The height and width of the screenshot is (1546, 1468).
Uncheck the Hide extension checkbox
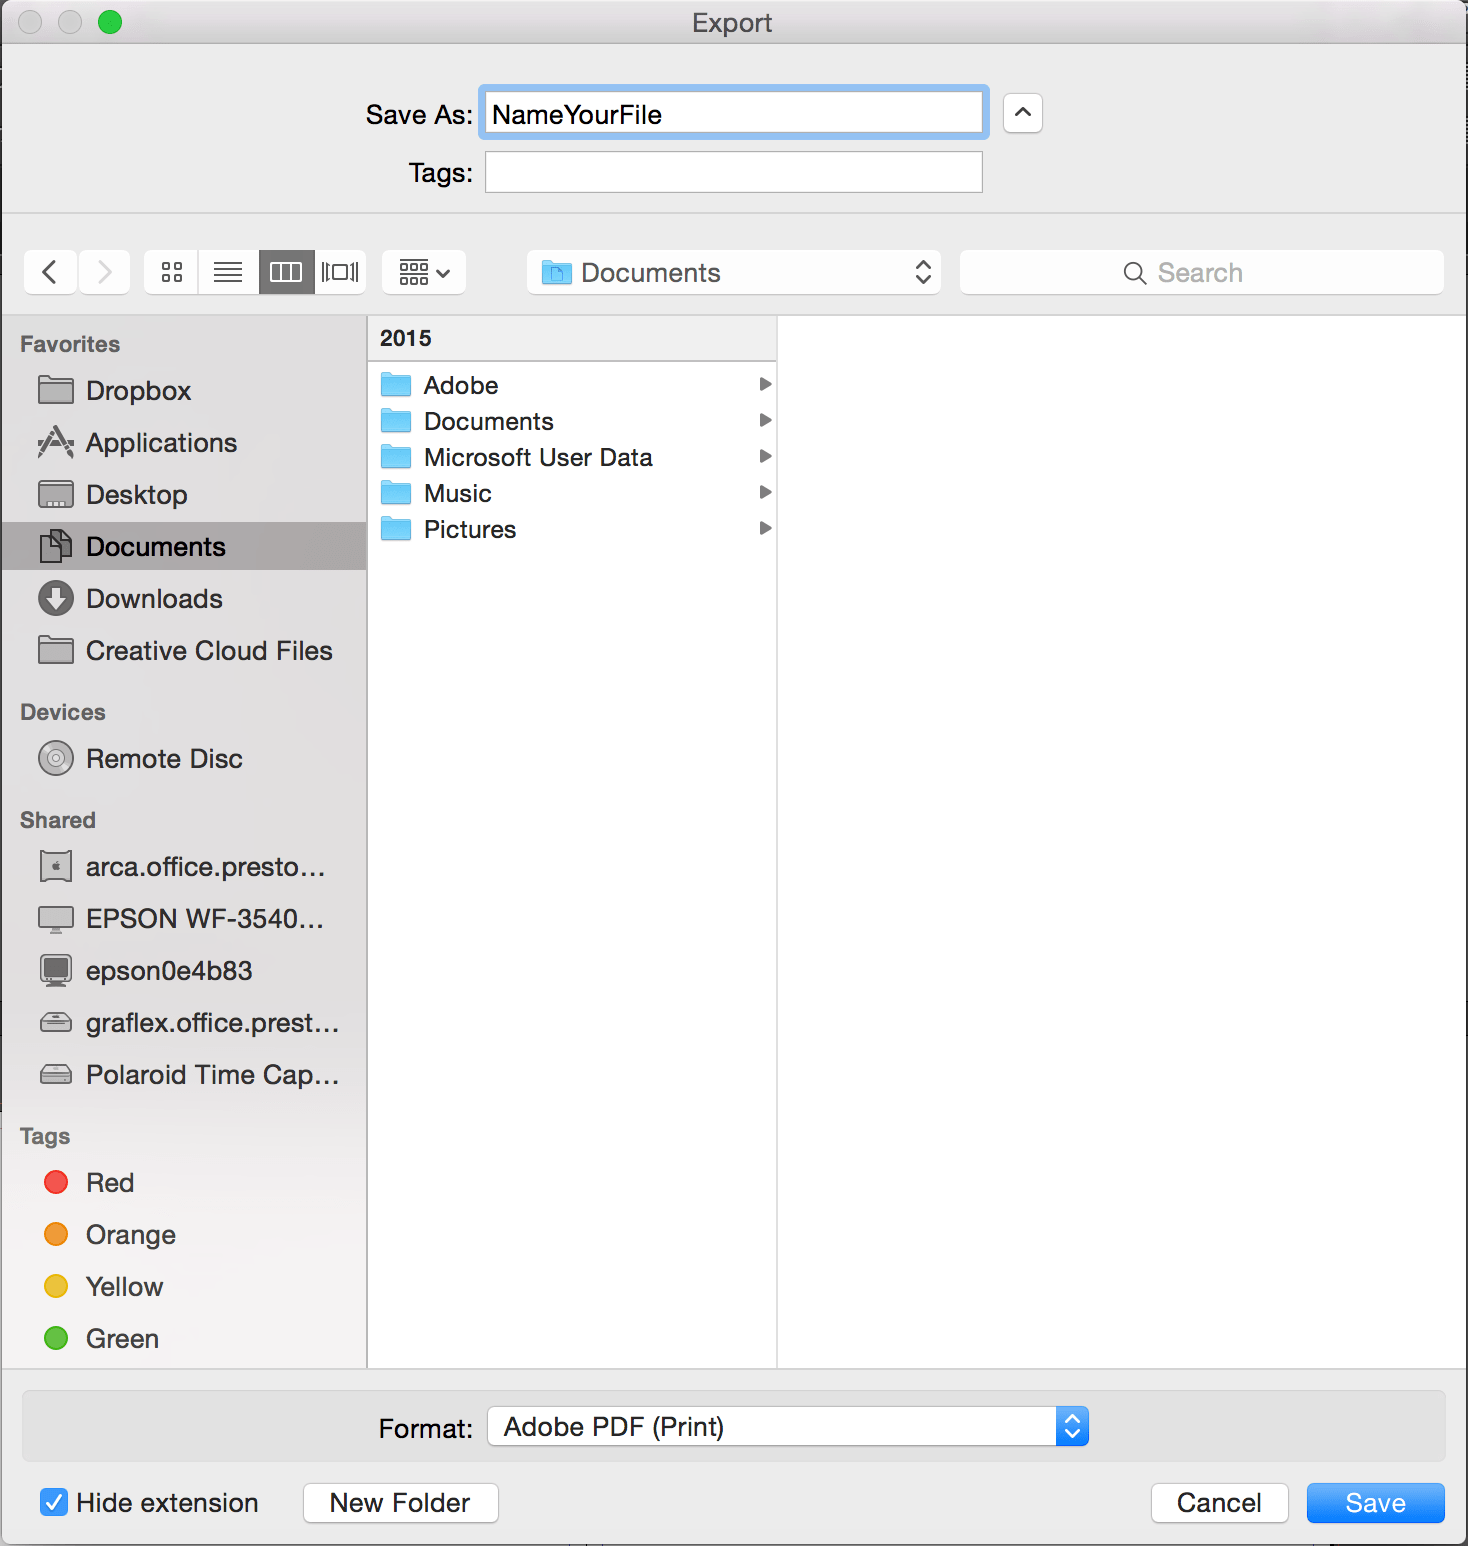coord(54,1503)
